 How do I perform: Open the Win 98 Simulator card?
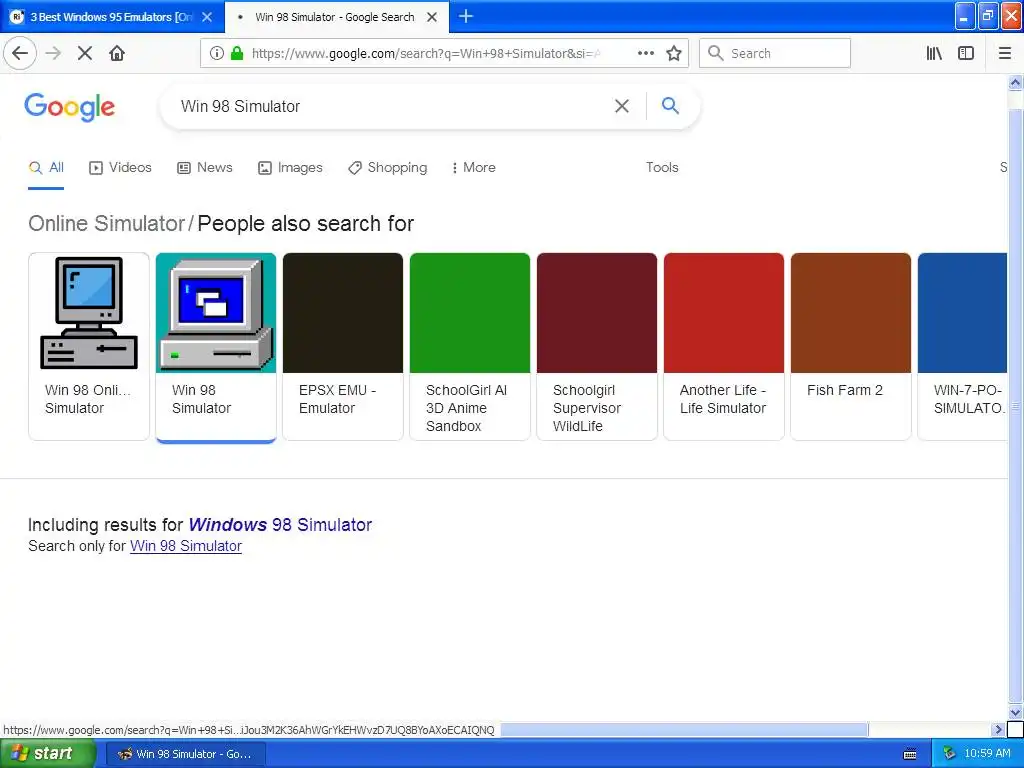pyautogui.click(x=216, y=346)
